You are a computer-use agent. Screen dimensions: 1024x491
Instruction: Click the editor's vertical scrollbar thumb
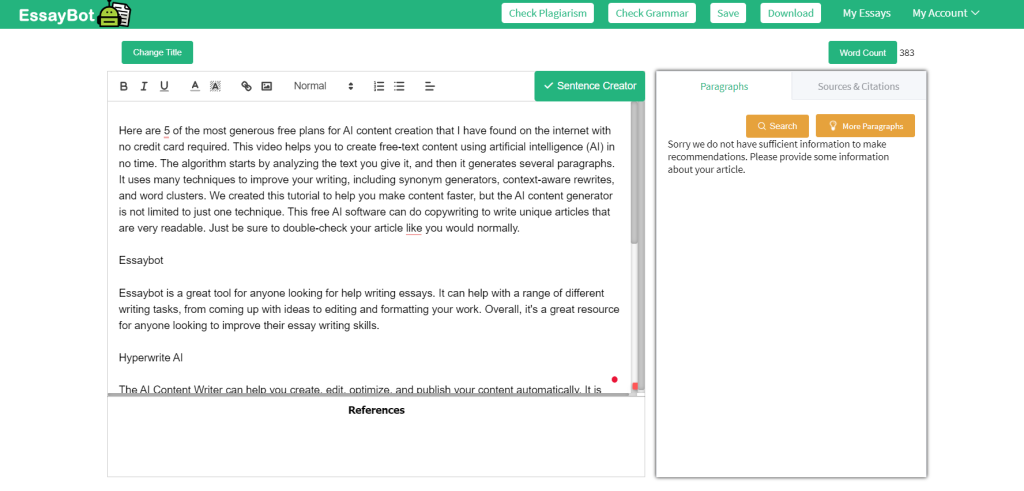[x=634, y=173]
